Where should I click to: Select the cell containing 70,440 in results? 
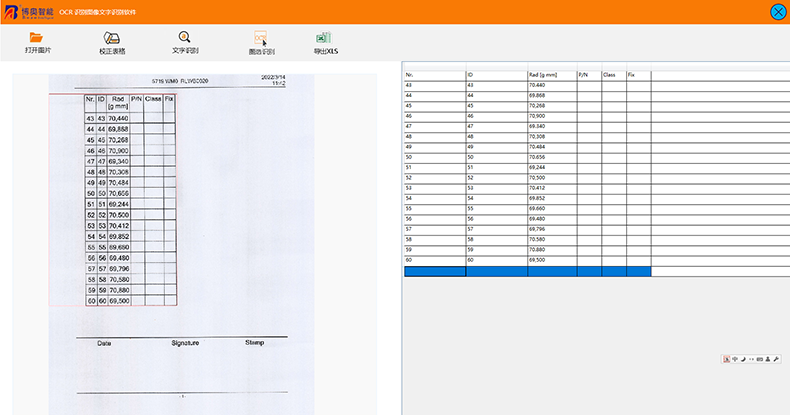[551, 86]
